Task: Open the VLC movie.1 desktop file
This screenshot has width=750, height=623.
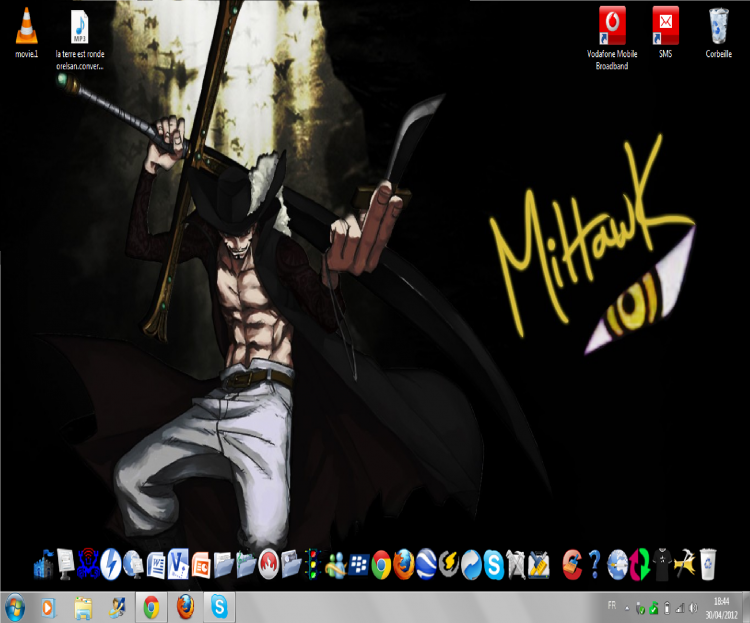Action: point(26,33)
